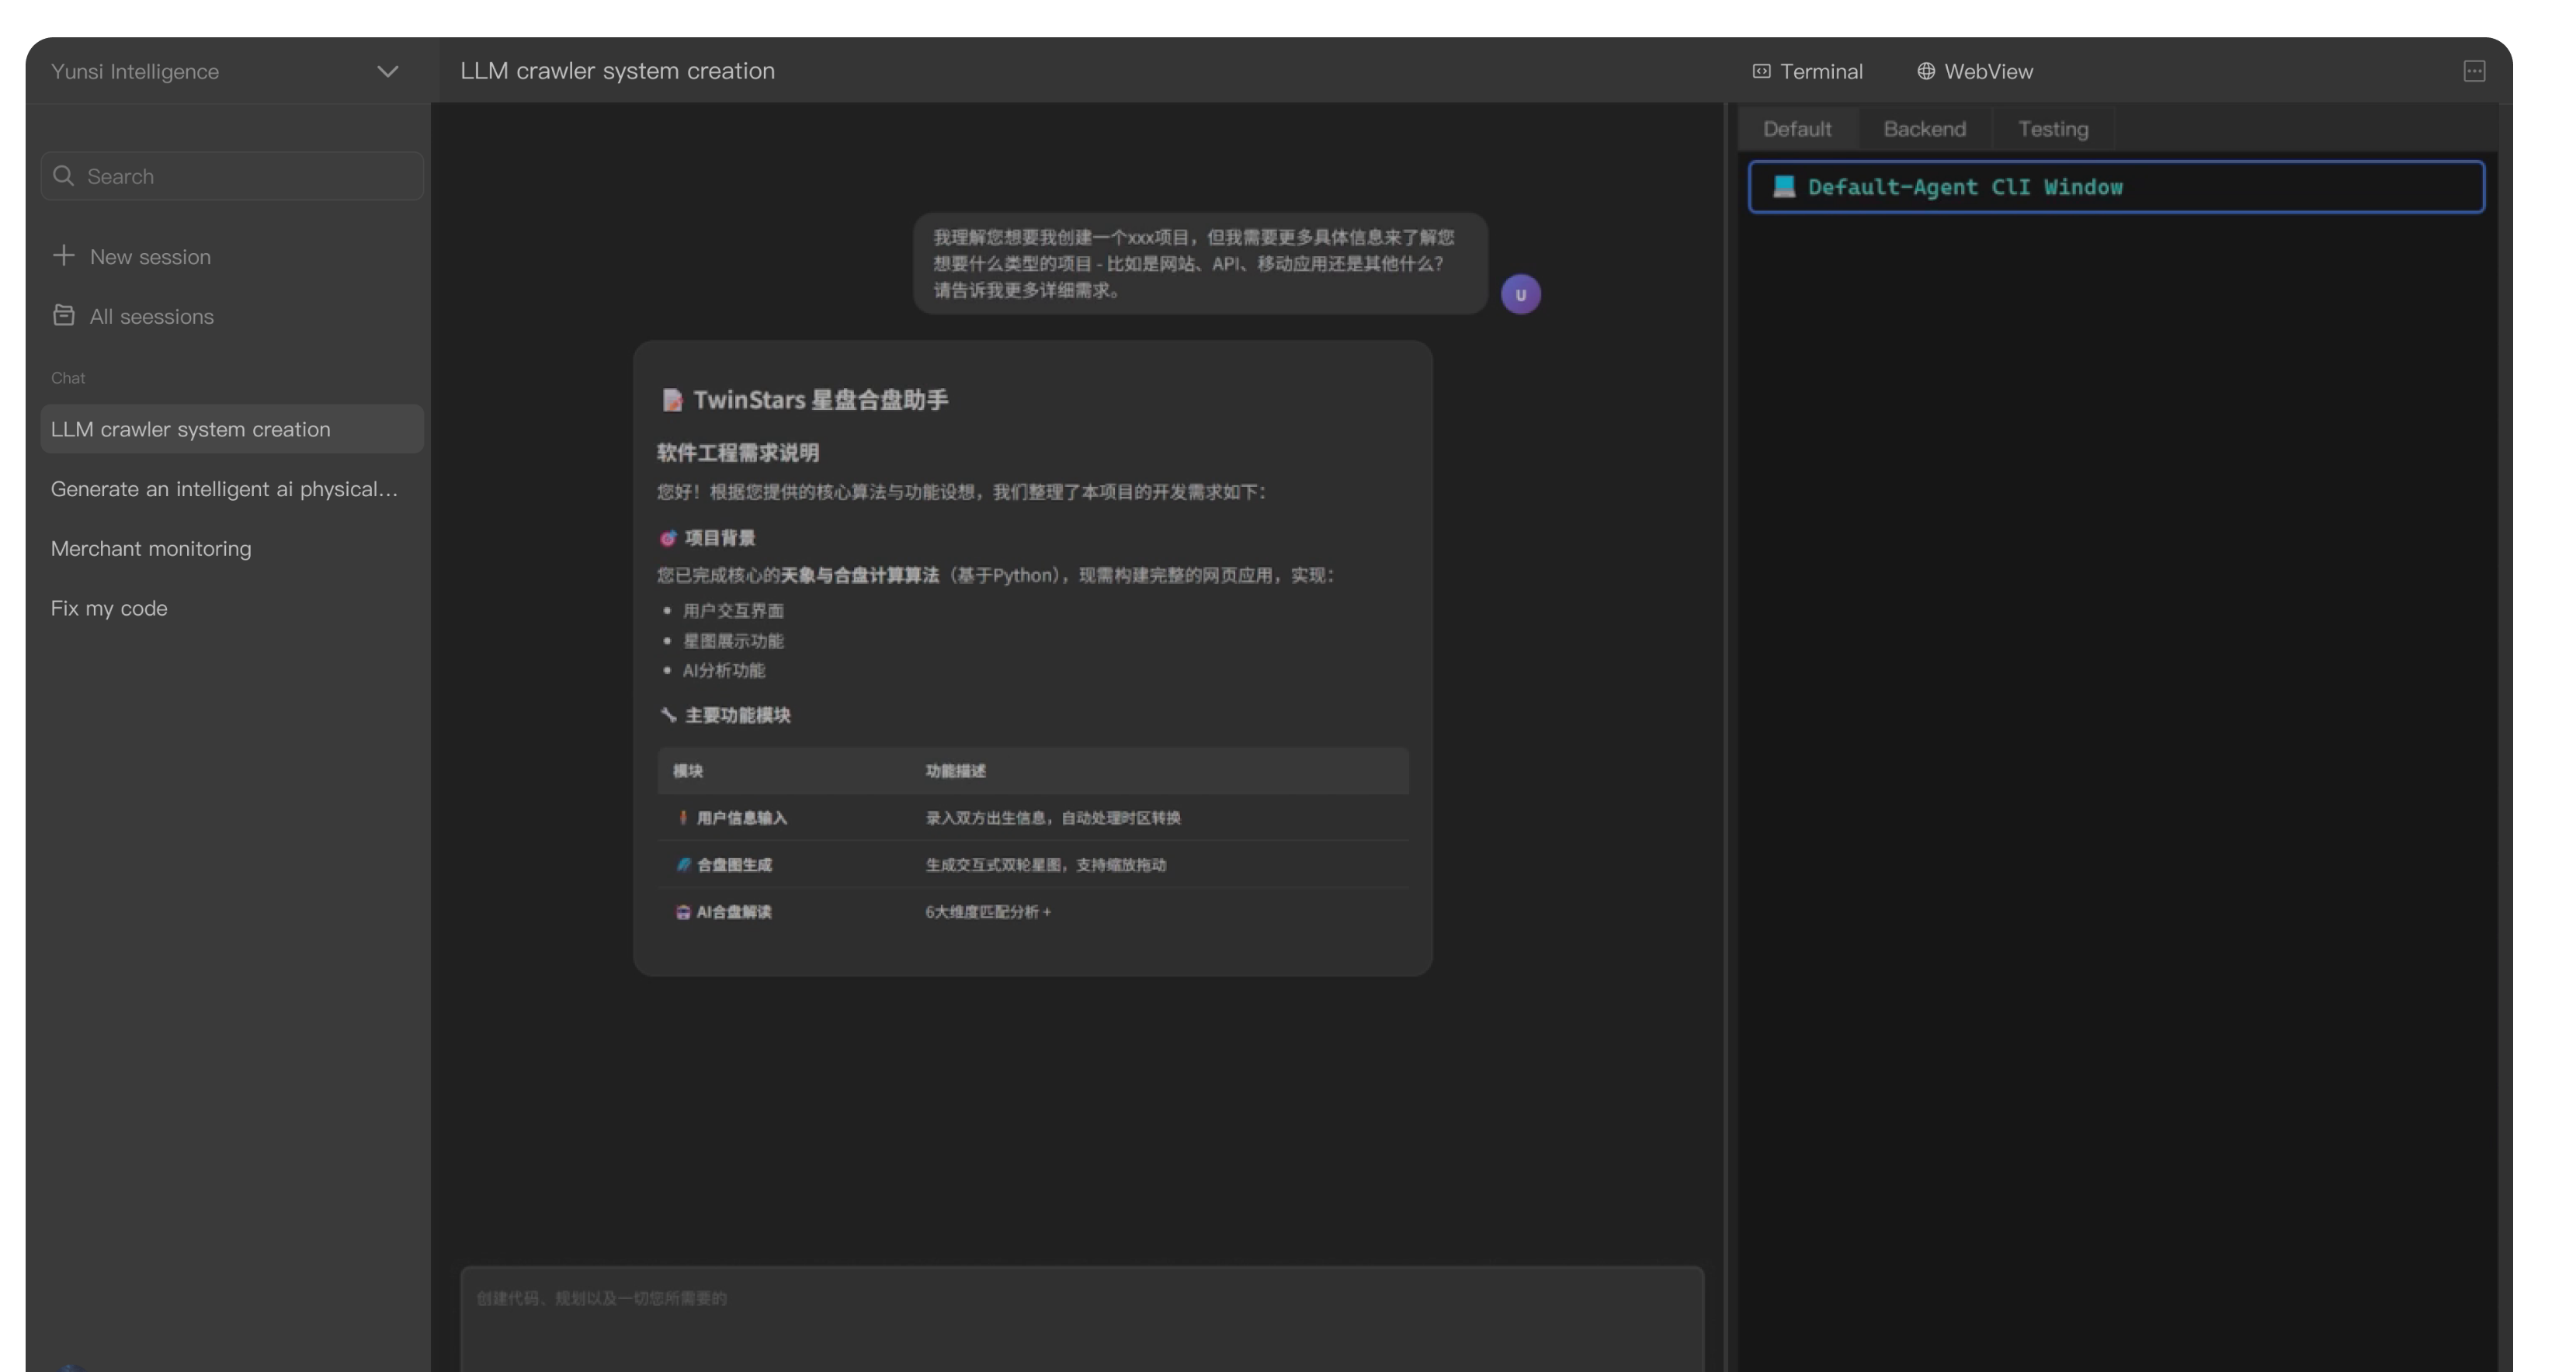Click the WebView globe icon
Screen dimensions: 2576x1372
(x=1926, y=71)
